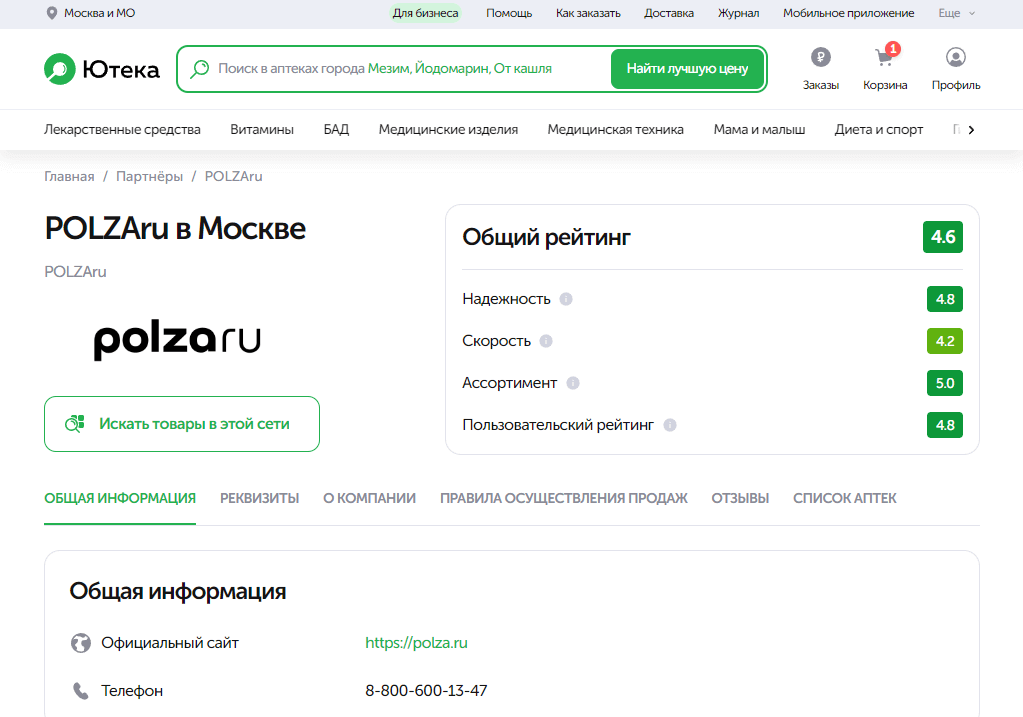
Task: Open the https://polza.ru link
Action: click(x=416, y=643)
